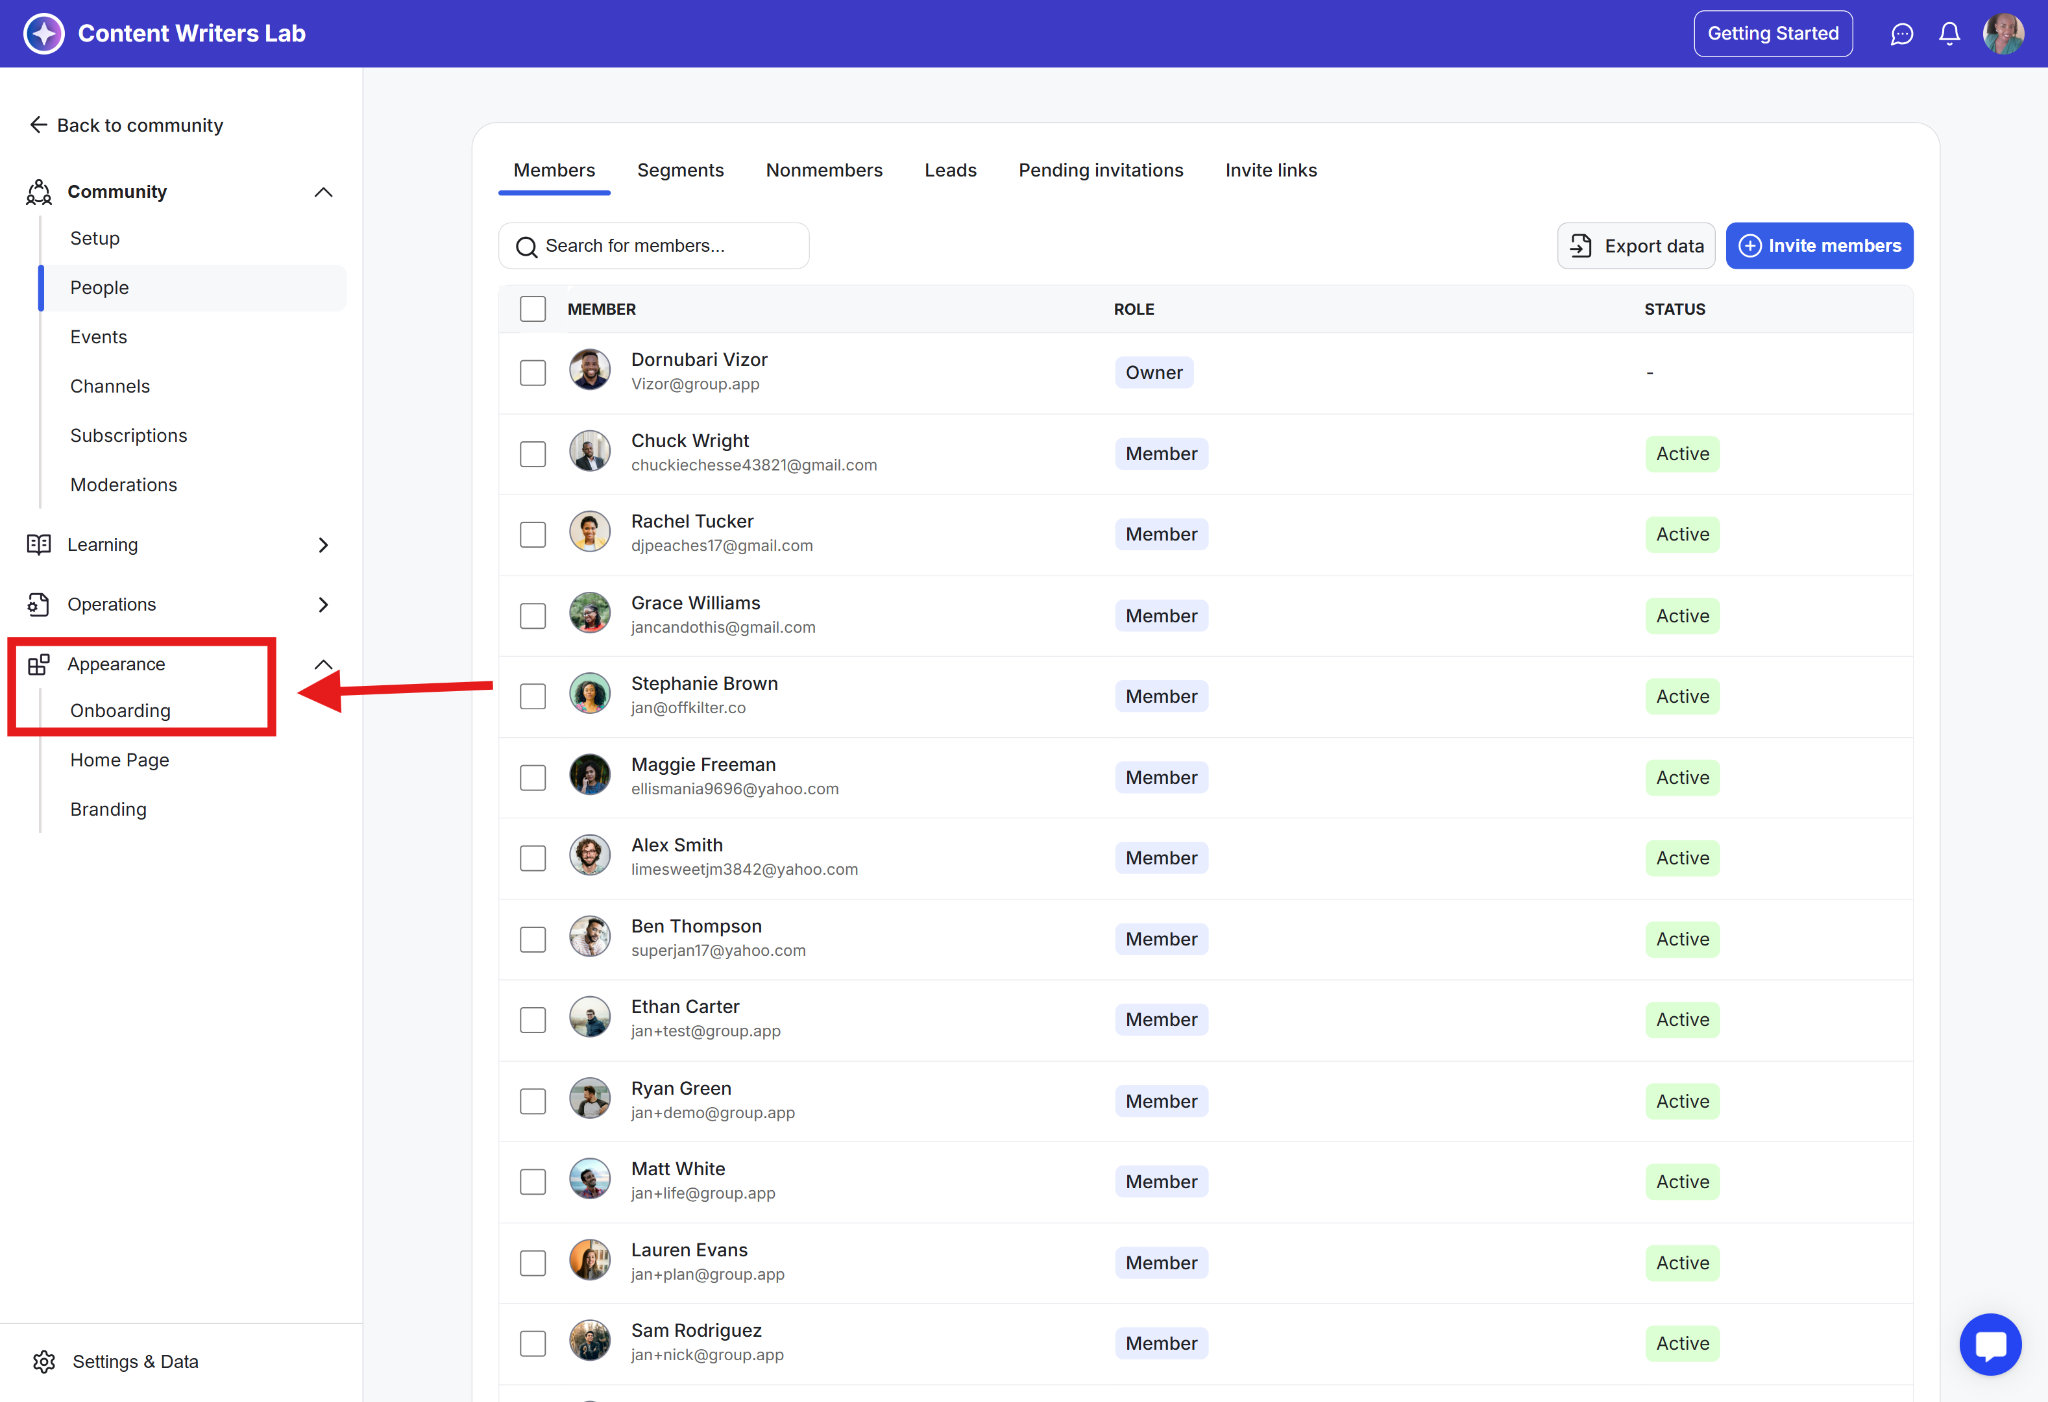Click the Learning book icon in sidebar
2048x1402 pixels.
pos(39,544)
